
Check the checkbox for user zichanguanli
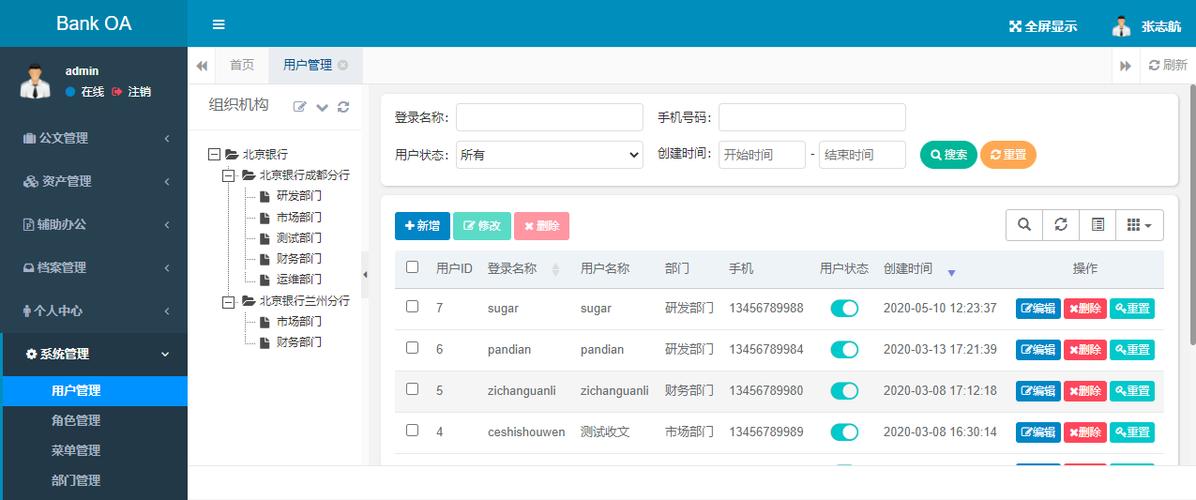click(412, 389)
